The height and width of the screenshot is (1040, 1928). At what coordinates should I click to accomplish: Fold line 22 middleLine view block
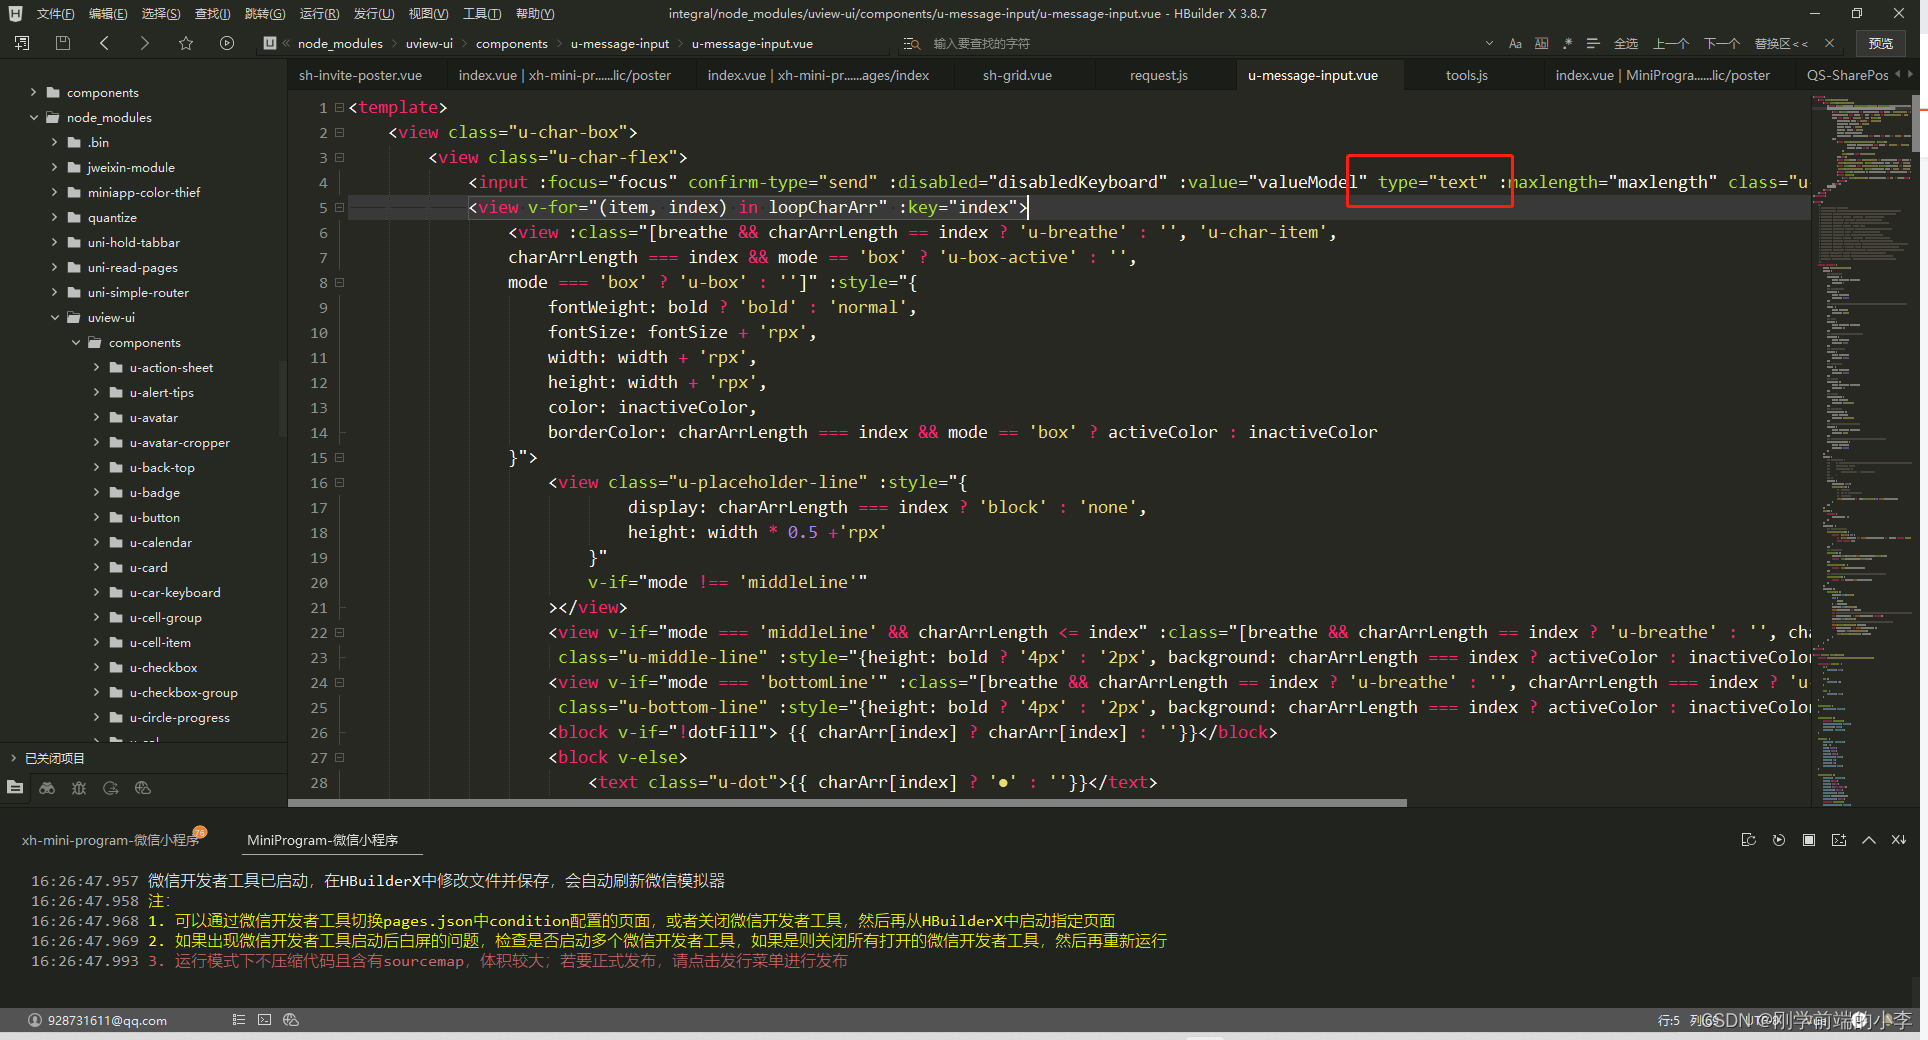point(340,632)
